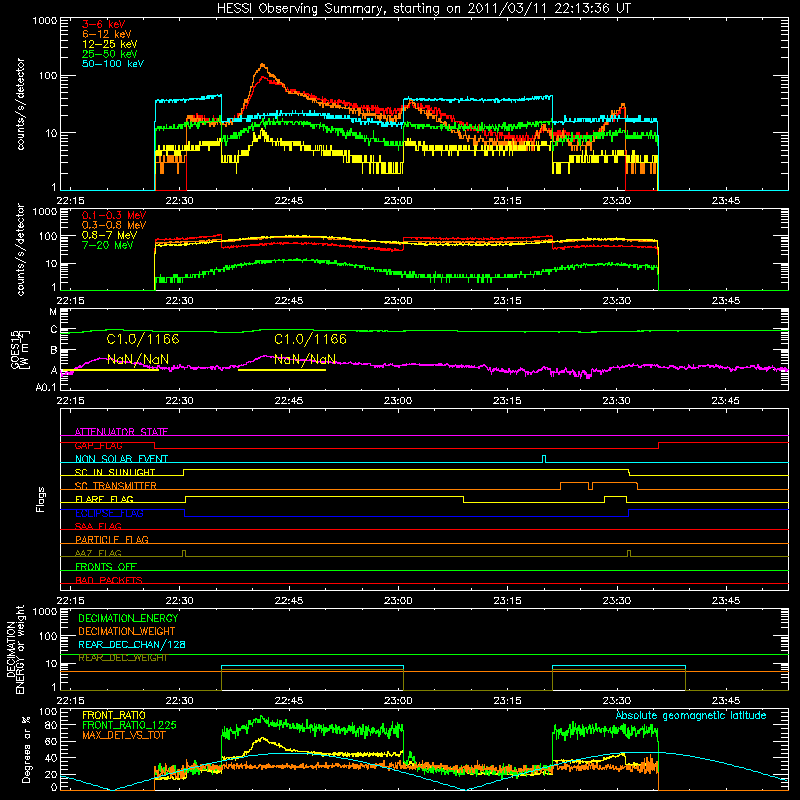This screenshot has width=800, height=800.
Task: Click the NON_SOLAR_EVENT flag label
Action: pyautogui.click(x=121, y=459)
